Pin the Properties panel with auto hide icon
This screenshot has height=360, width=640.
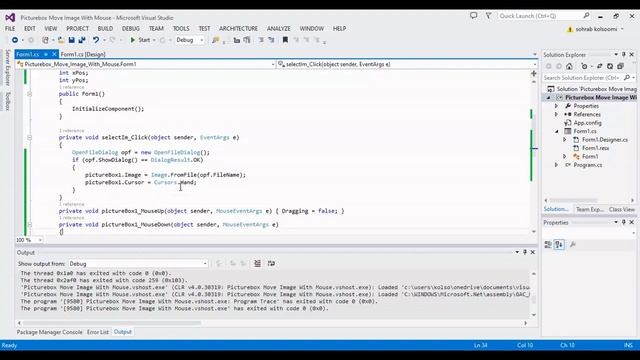pos(624,222)
